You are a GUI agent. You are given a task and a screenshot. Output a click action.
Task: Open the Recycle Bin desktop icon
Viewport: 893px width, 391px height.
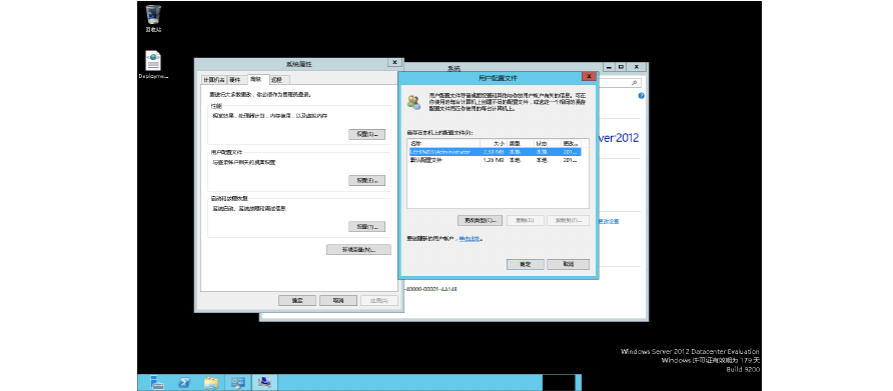(x=153, y=18)
